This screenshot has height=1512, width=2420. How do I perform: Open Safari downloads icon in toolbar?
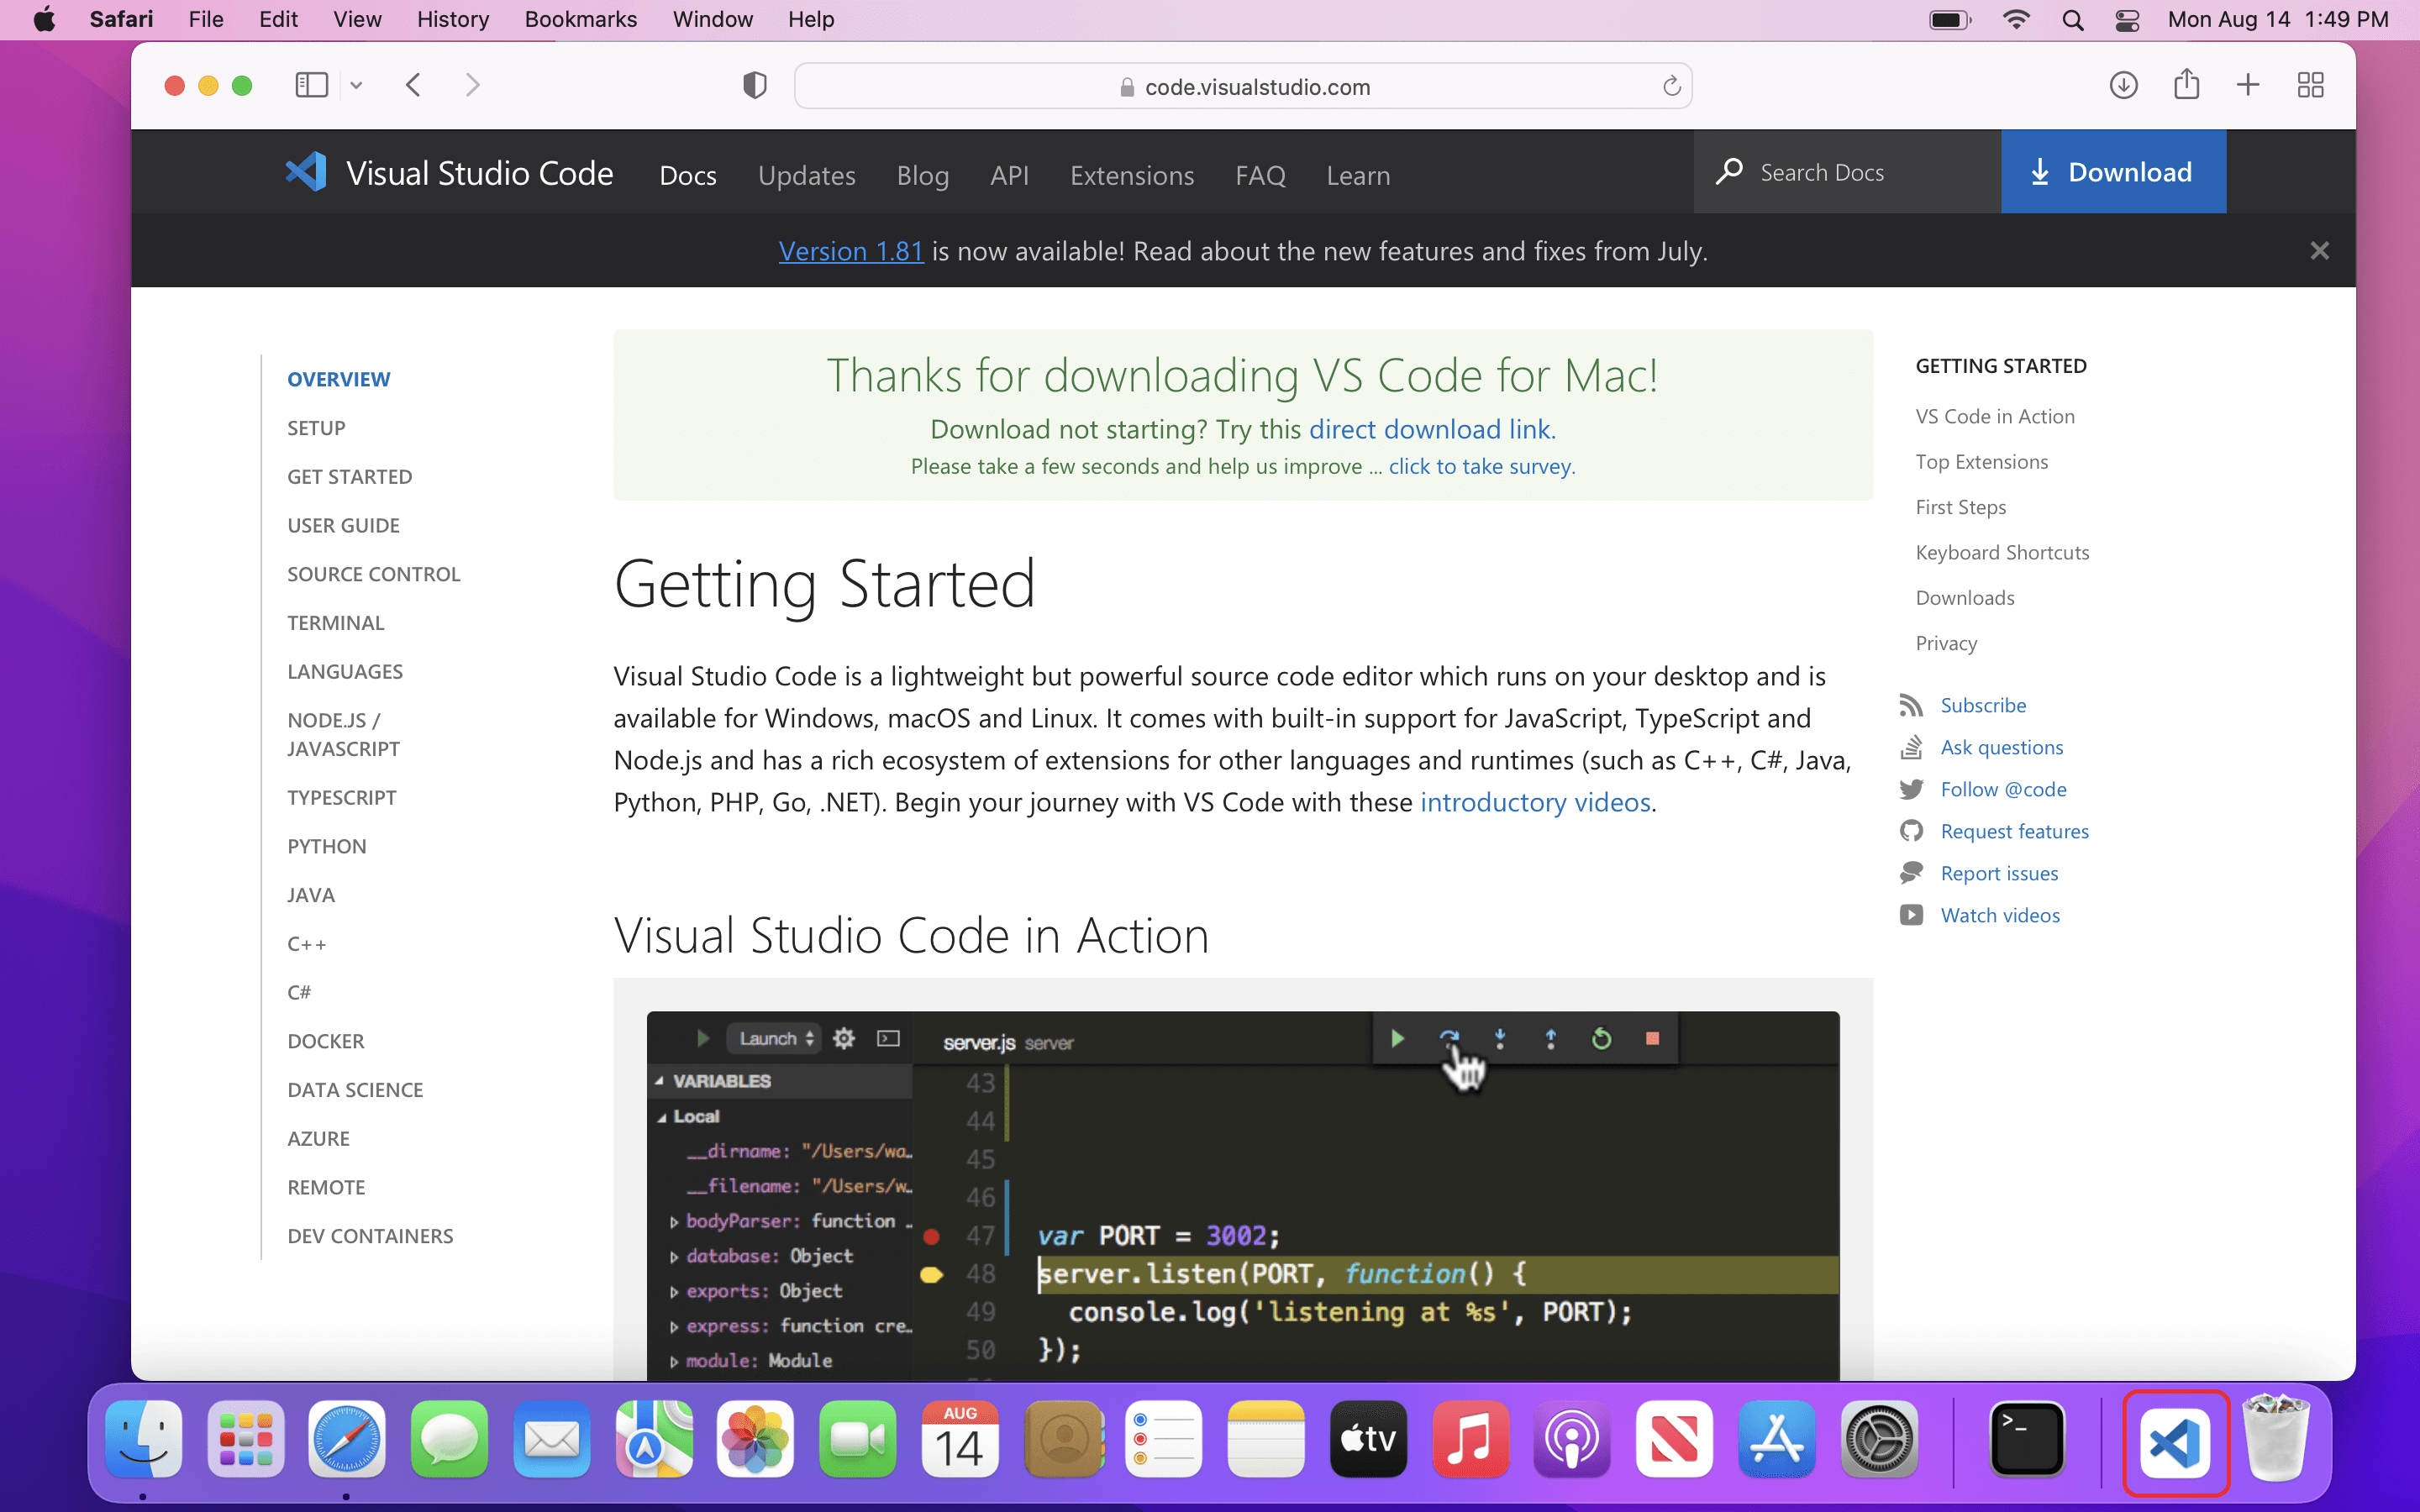[2123, 86]
